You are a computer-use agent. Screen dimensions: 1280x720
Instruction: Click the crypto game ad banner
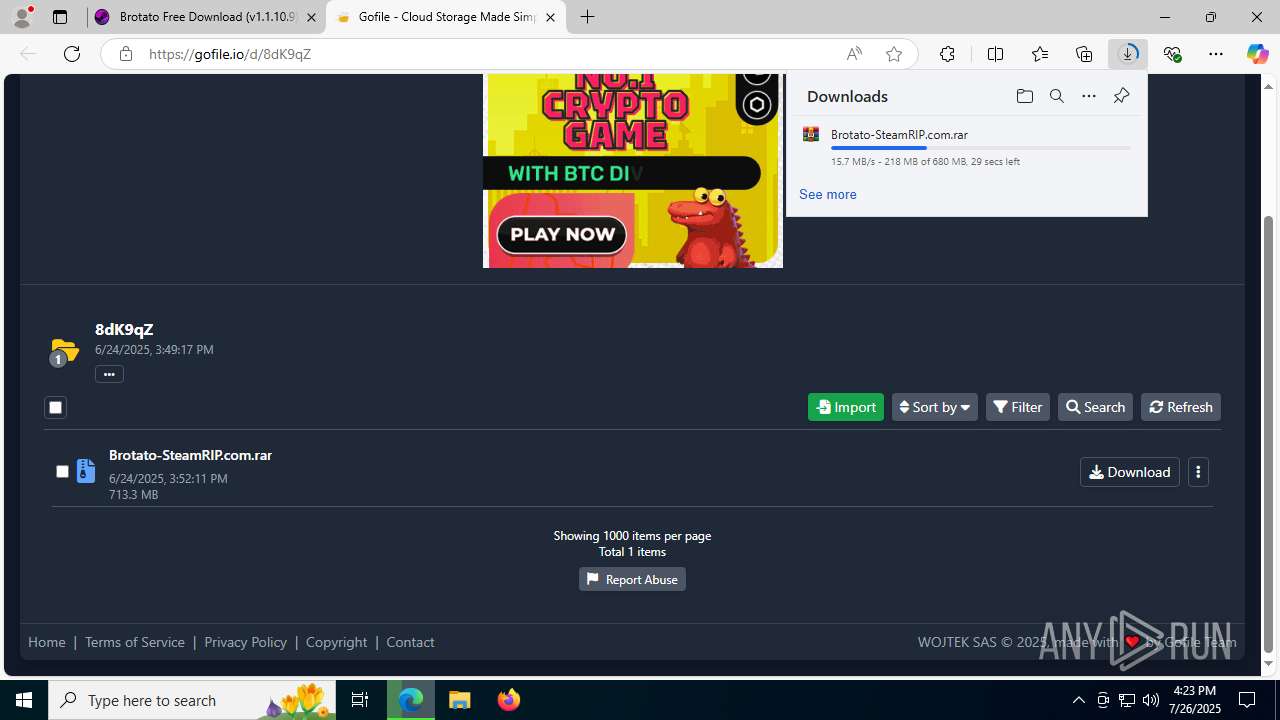click(x=632, y=170)
